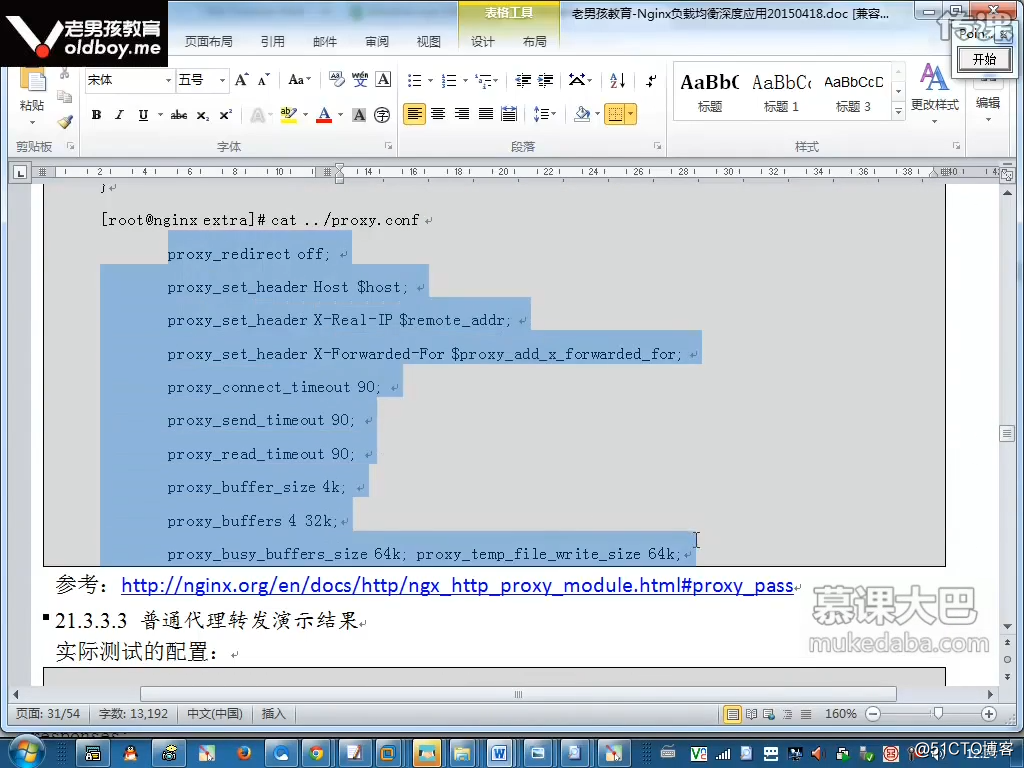Toggle strikethrough formatting
The height and width of the screenshot is (768, 1024).
pos(178,115)
